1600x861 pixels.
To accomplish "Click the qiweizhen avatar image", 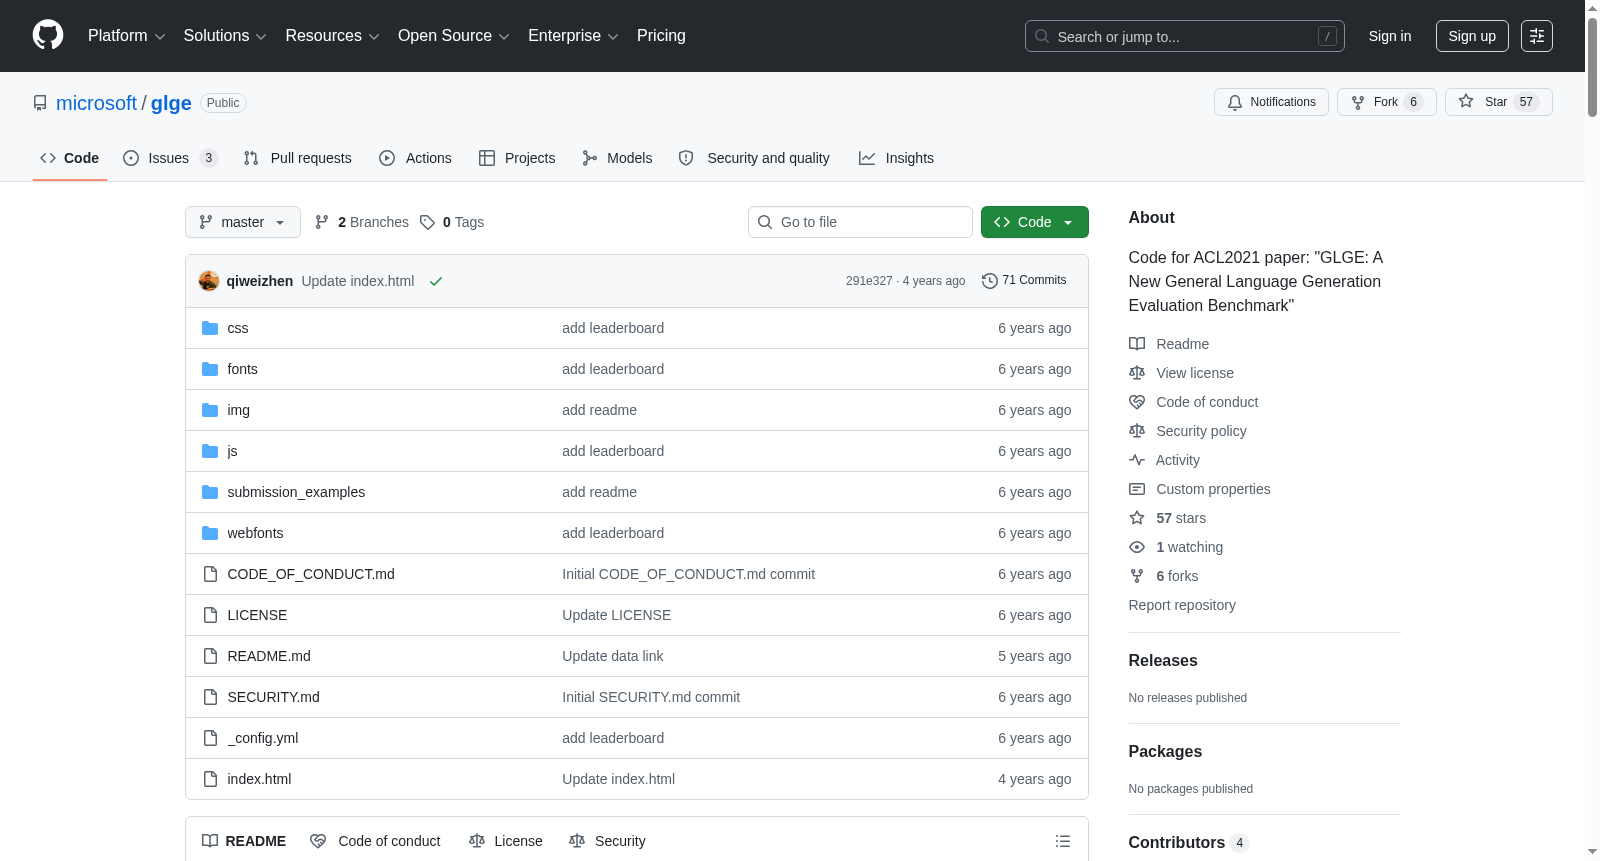I will (x=209, y=281).
